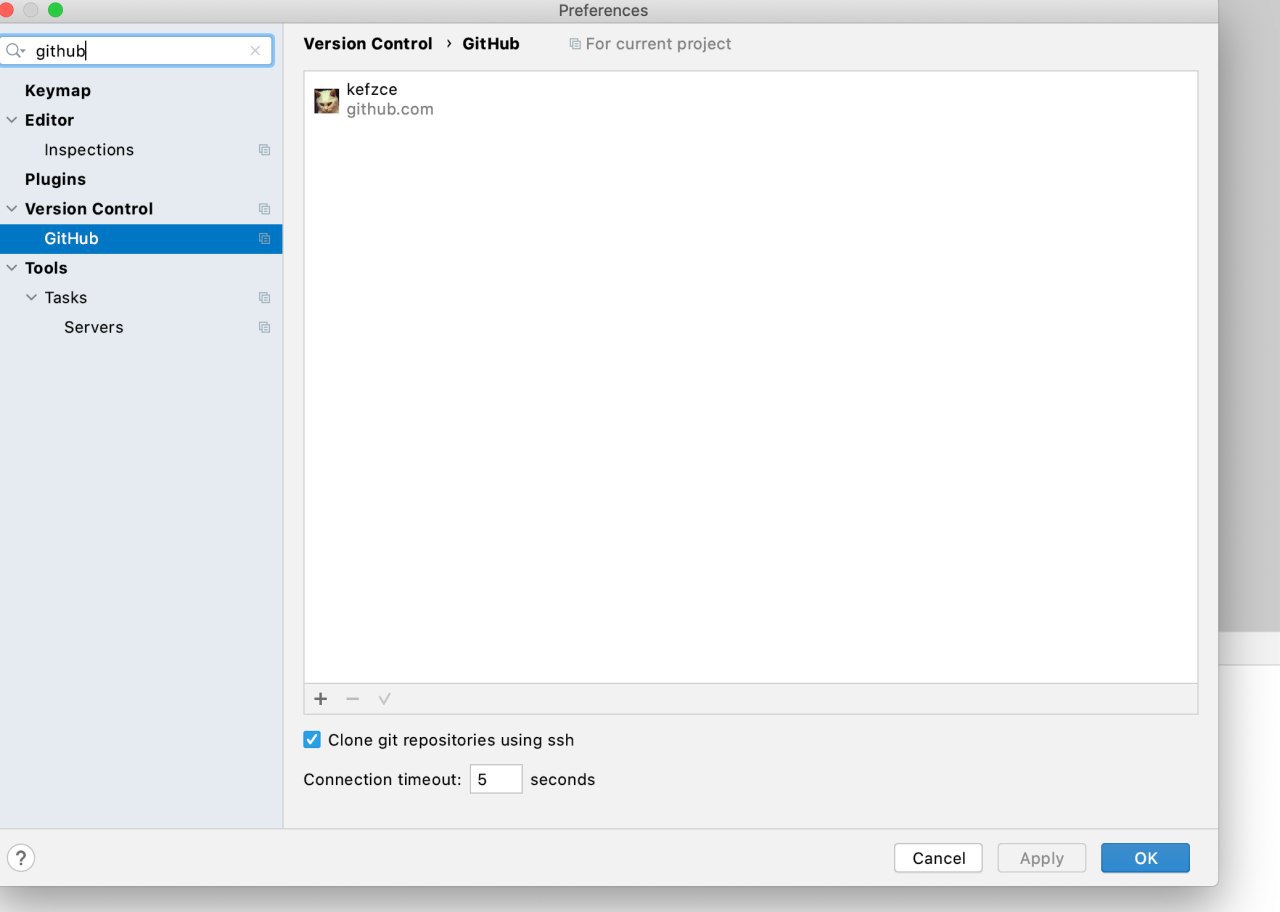The image size is (1280, 912).
Task: Select Editor in settings tree
Action: 49,120
